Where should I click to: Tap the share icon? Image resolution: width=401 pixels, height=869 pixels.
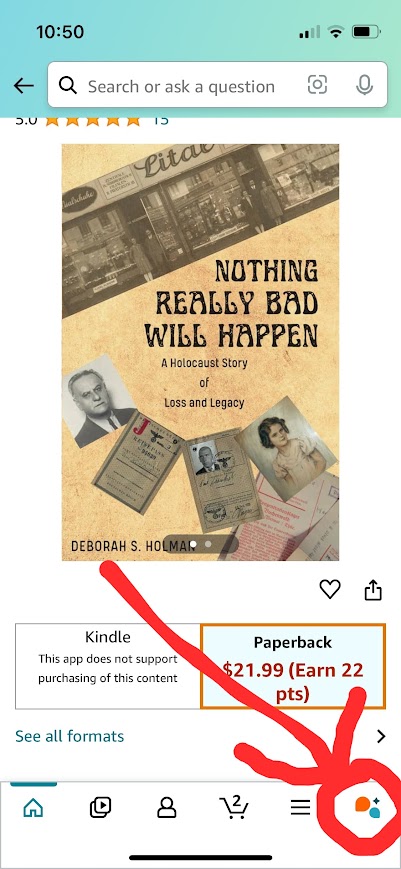pos(373,589)
